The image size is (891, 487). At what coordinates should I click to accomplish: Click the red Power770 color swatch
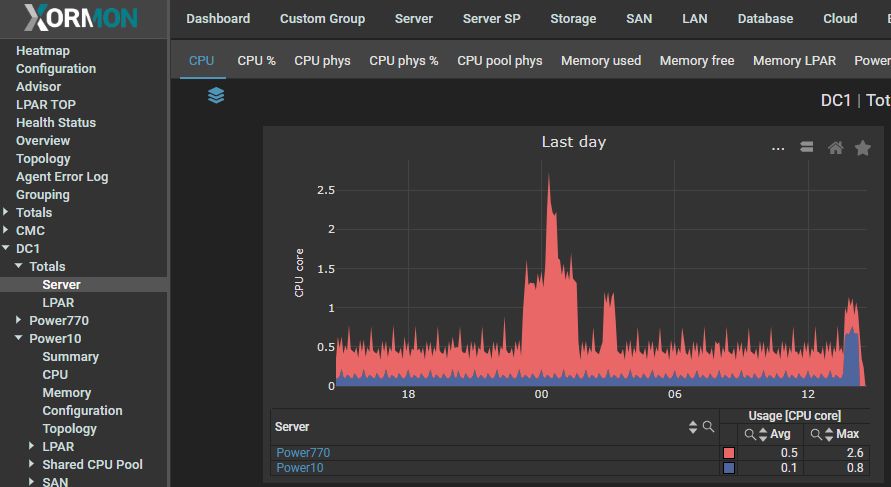[729, 453]
